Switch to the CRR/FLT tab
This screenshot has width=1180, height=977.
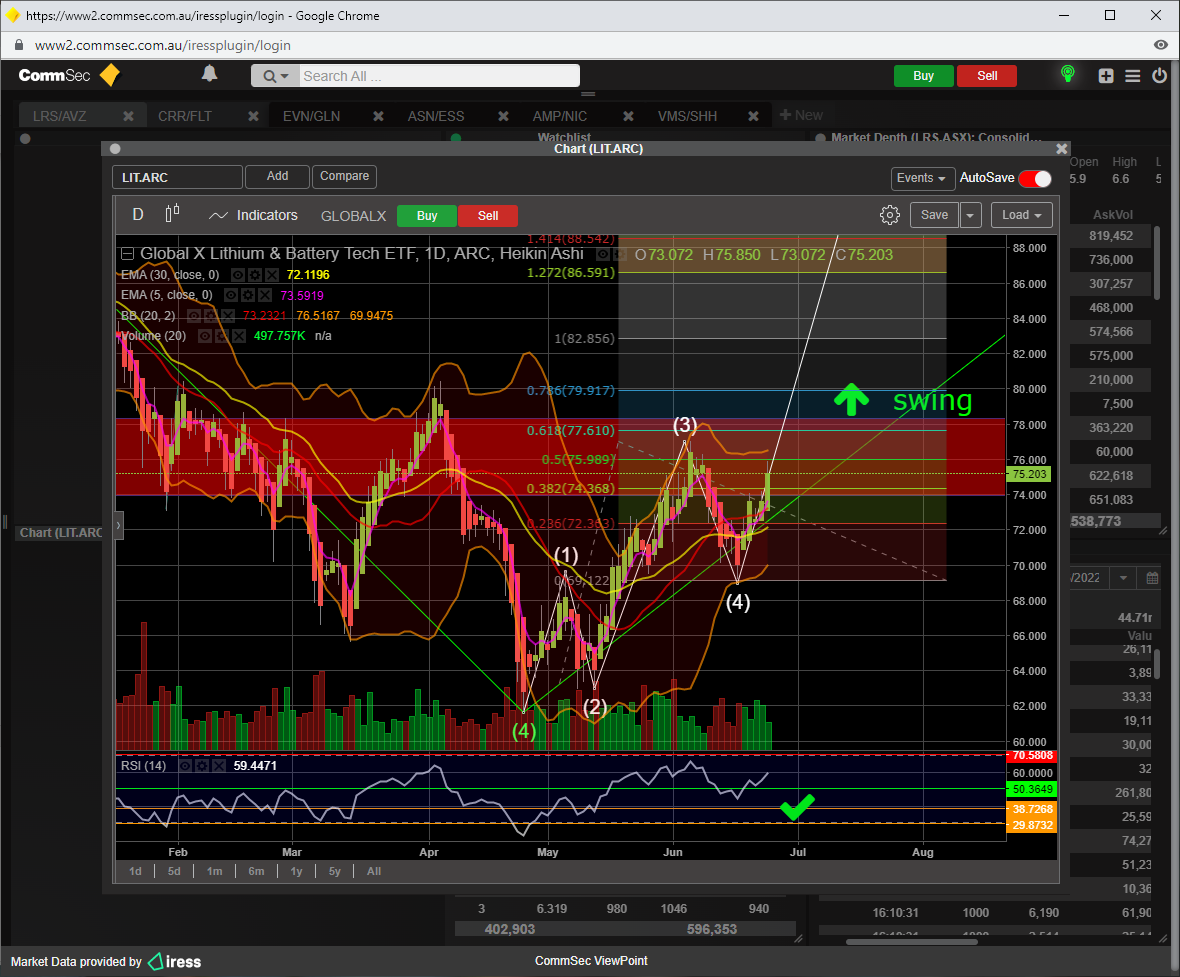[x=184, y=116]
